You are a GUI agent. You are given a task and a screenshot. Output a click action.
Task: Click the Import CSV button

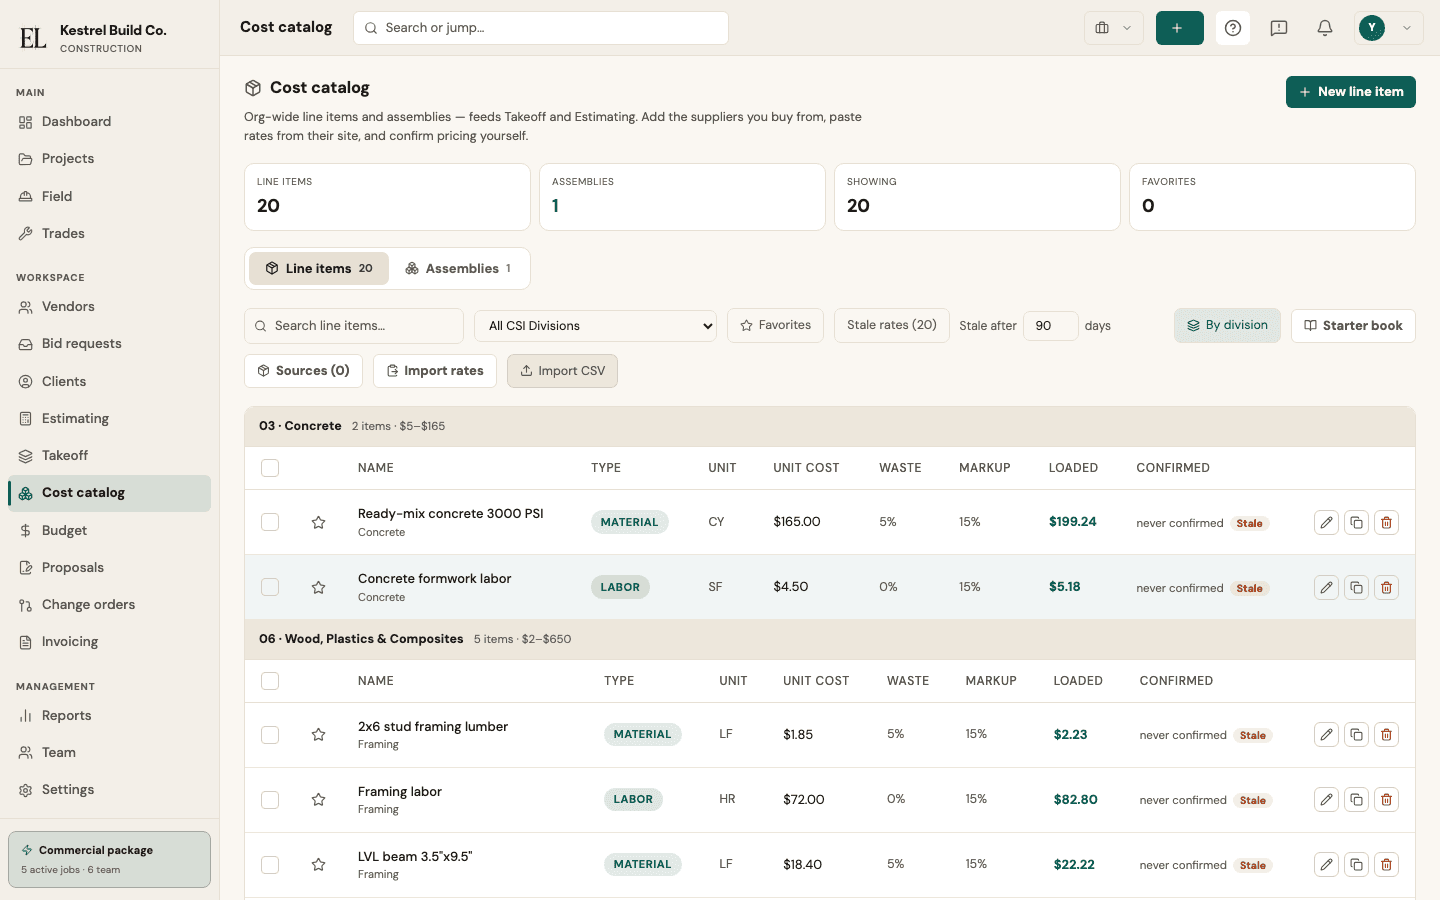click(562, 371)
